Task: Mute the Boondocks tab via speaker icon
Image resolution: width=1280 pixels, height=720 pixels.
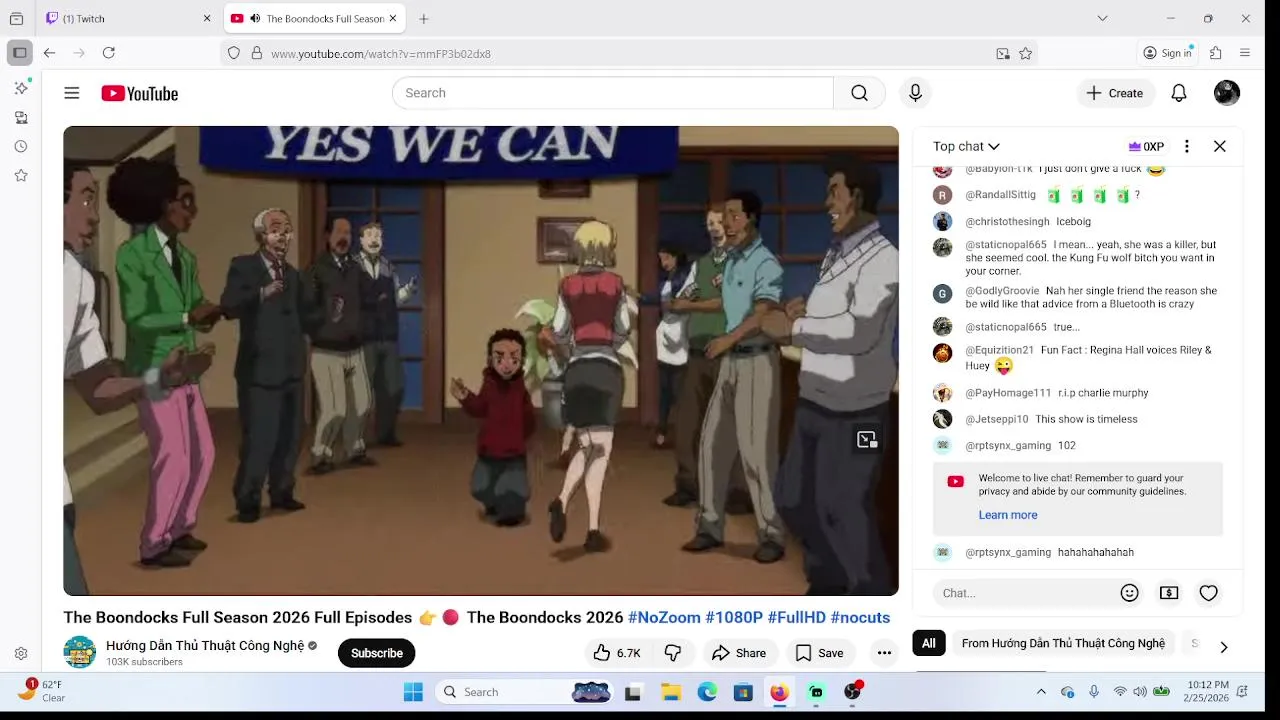Action: pyautogui.click(x=255, y=18)
